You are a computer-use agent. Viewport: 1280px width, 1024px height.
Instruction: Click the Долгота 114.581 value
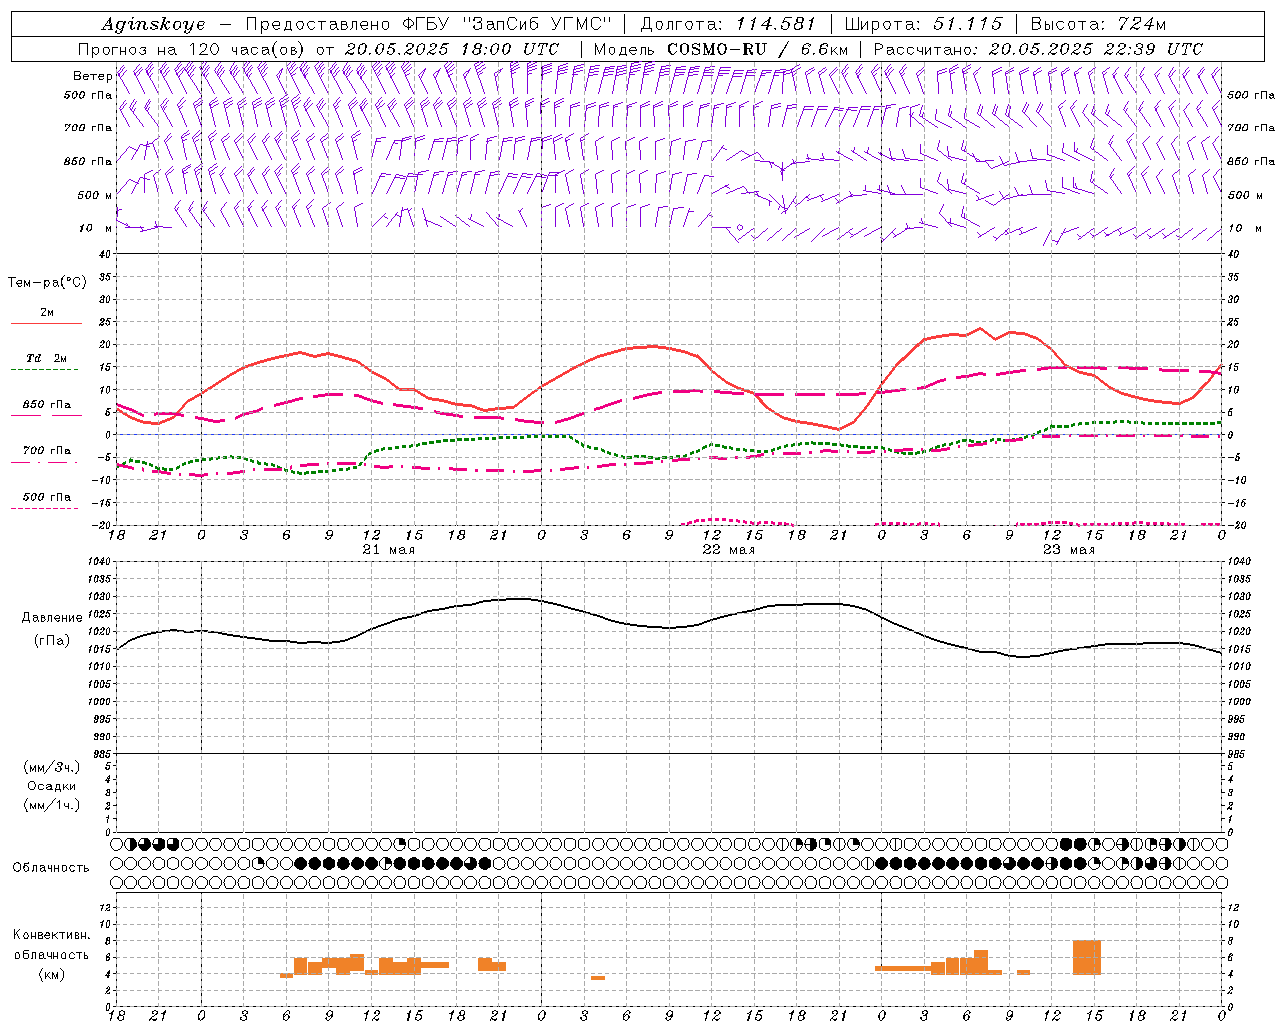tap(776, 24)
